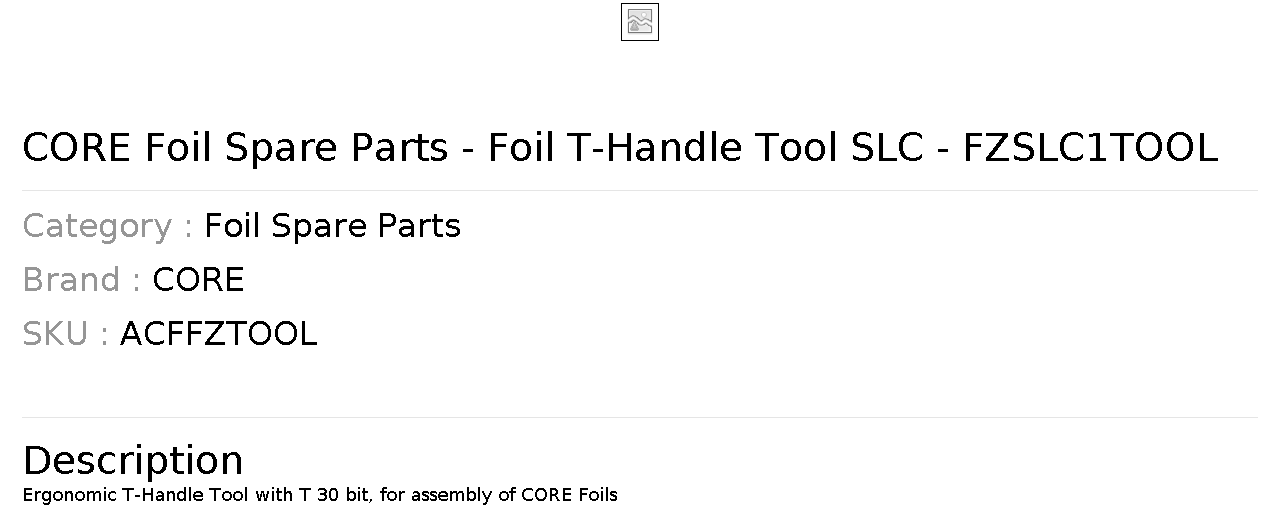The width and height of the screenshot is (1280, 528).
Task: Click the 'SKU :' label
Action: click(x=66, y=334)
